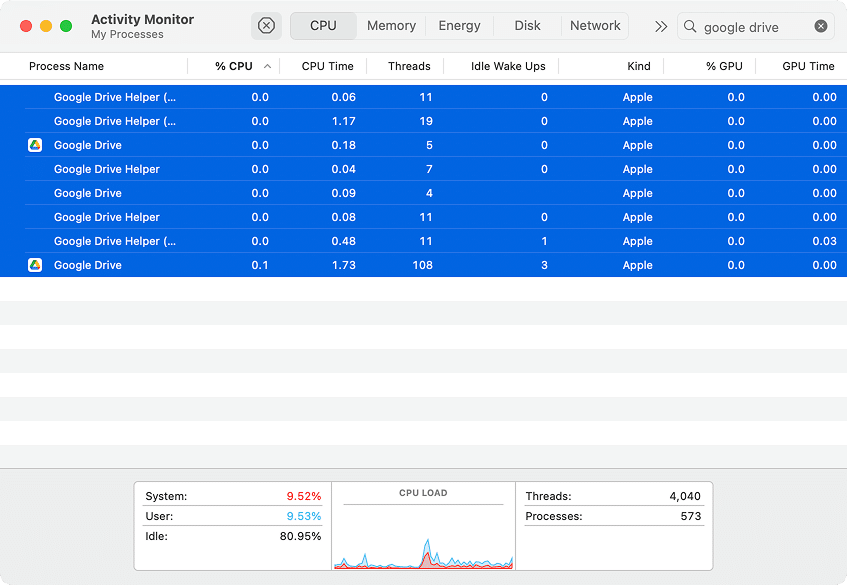Sort by GPU Time column header
Screen dimensions: 847x585
pyautogui.click(x=808, y=67)
